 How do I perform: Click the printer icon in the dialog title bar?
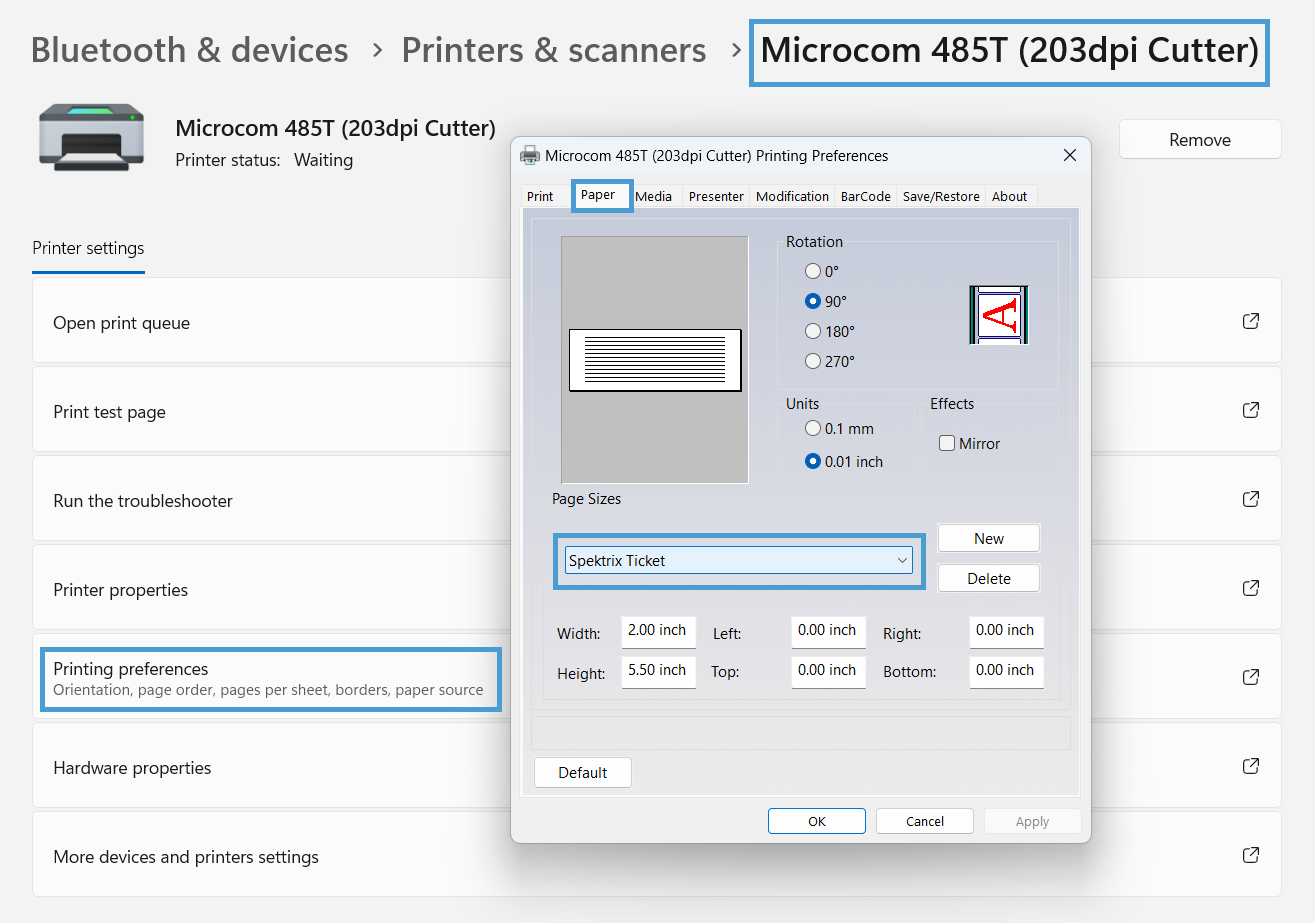click(x=529, y=155)
